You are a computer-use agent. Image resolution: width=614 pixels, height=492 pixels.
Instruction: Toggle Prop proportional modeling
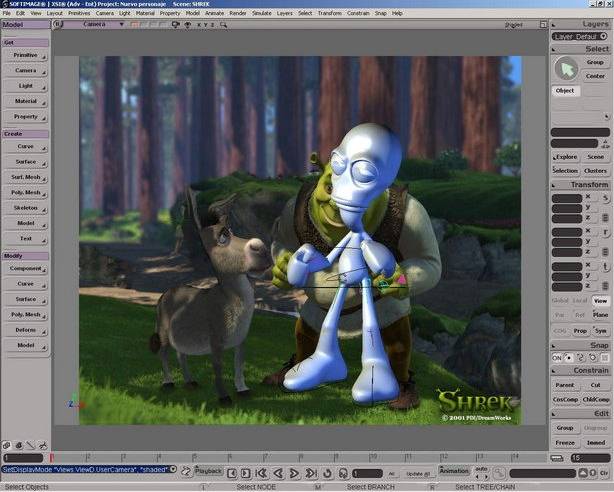pyautogui.click(x=580, y=331)
